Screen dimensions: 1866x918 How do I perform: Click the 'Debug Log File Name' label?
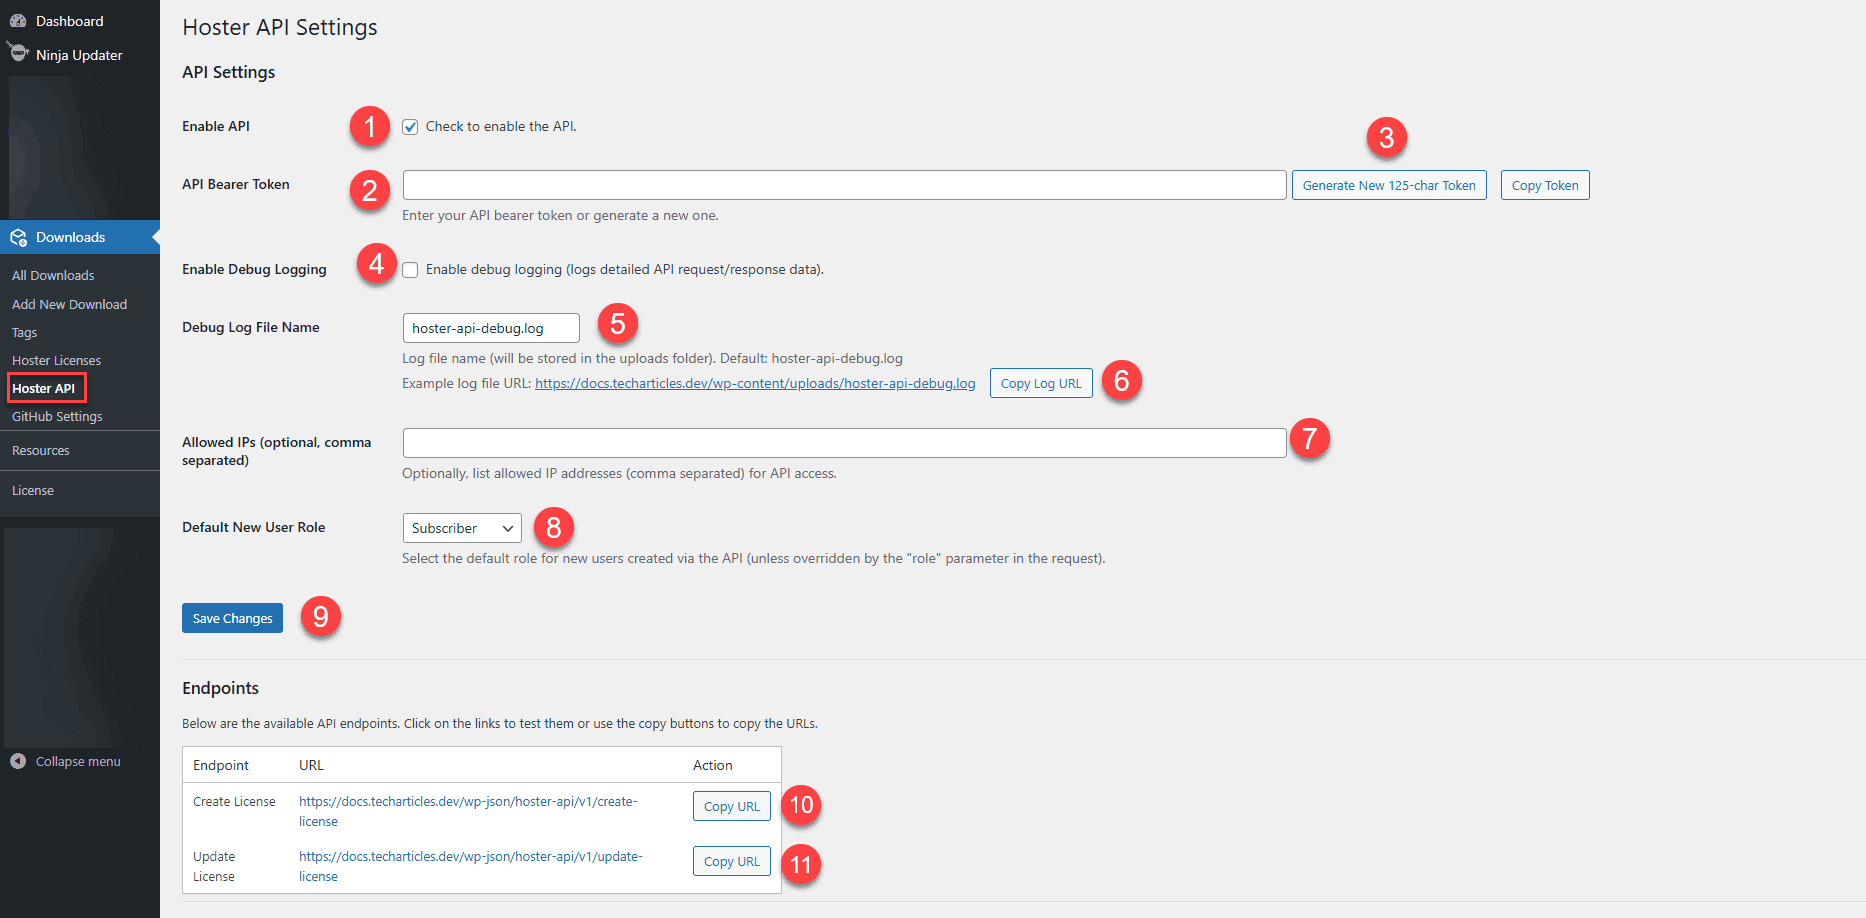point(251,327)
